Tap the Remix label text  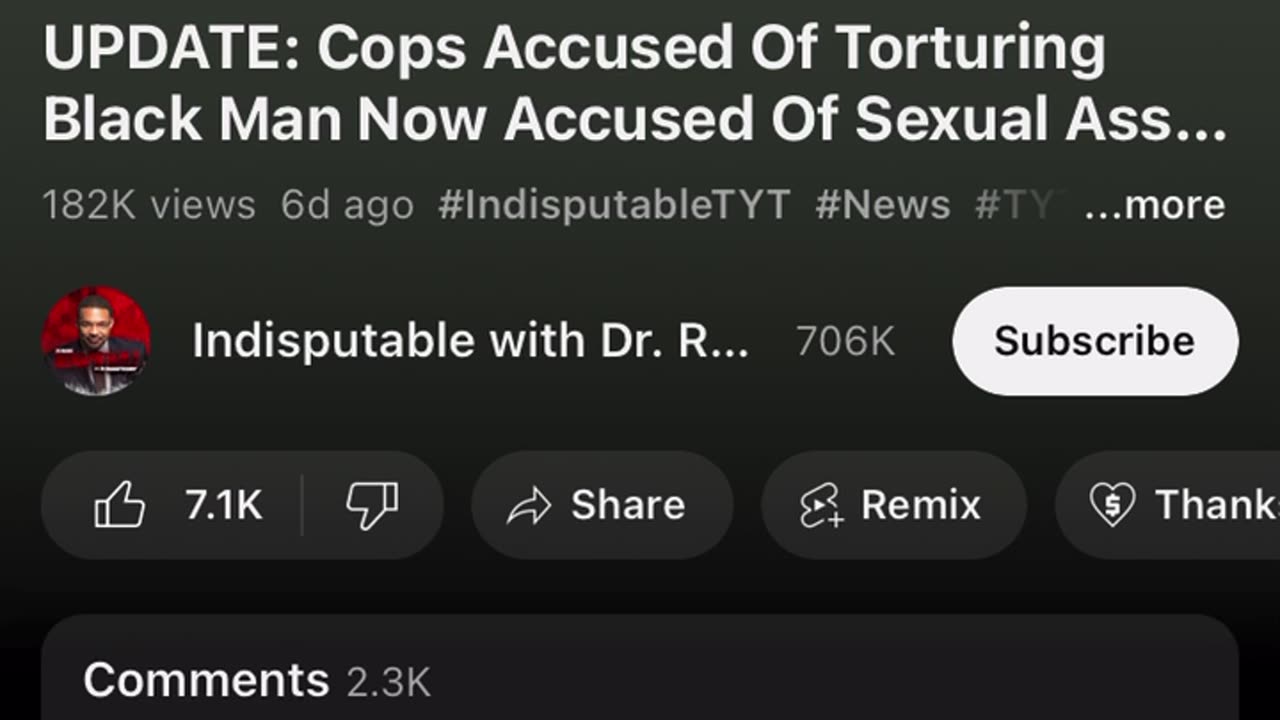point(921,505)
